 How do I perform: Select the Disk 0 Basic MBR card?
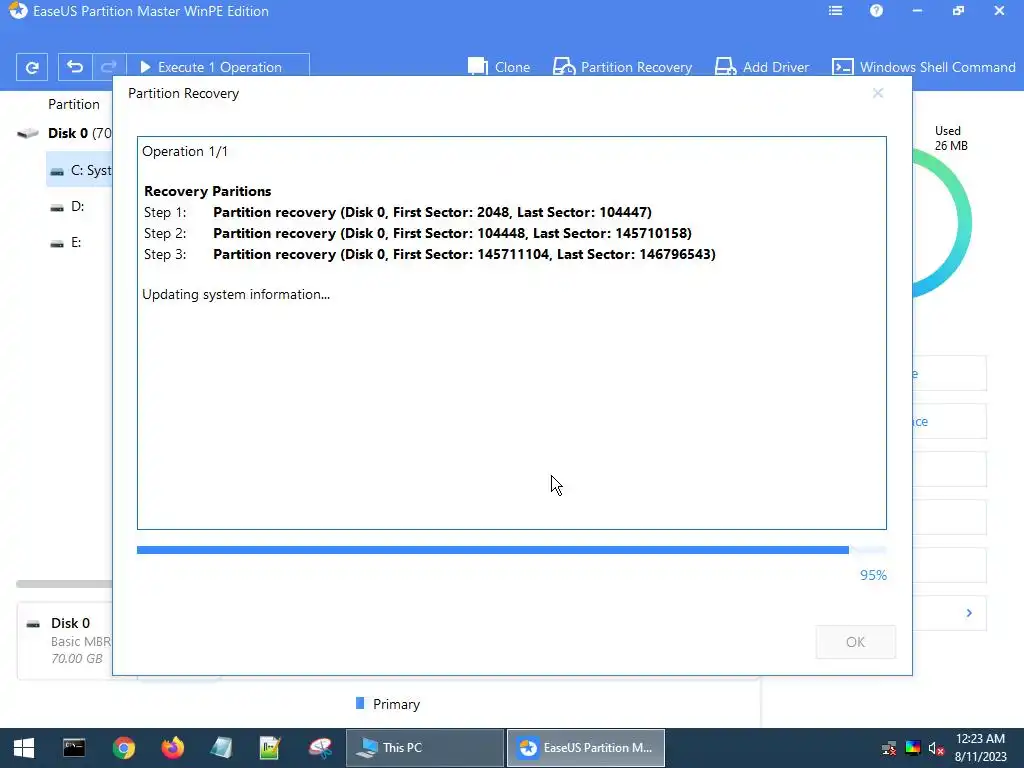[x=65, y=641]
